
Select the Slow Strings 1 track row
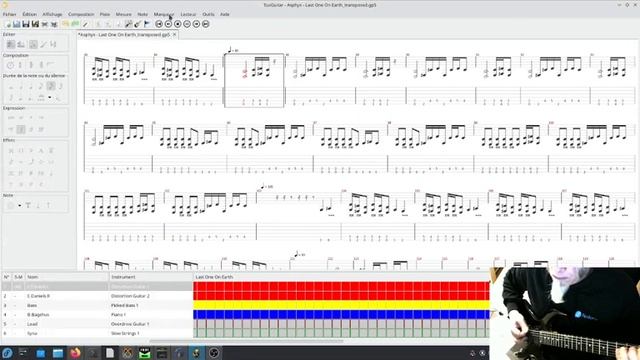click(x=97, y=333)
